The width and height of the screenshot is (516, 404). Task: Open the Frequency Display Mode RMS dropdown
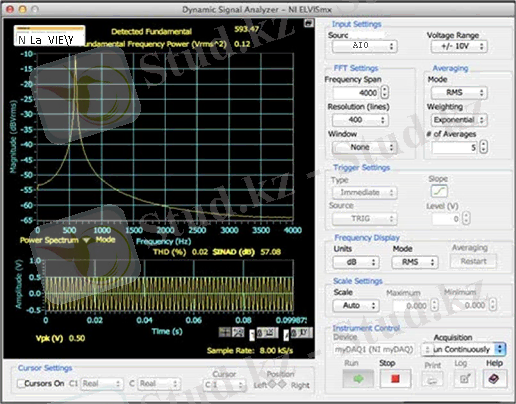415,262
